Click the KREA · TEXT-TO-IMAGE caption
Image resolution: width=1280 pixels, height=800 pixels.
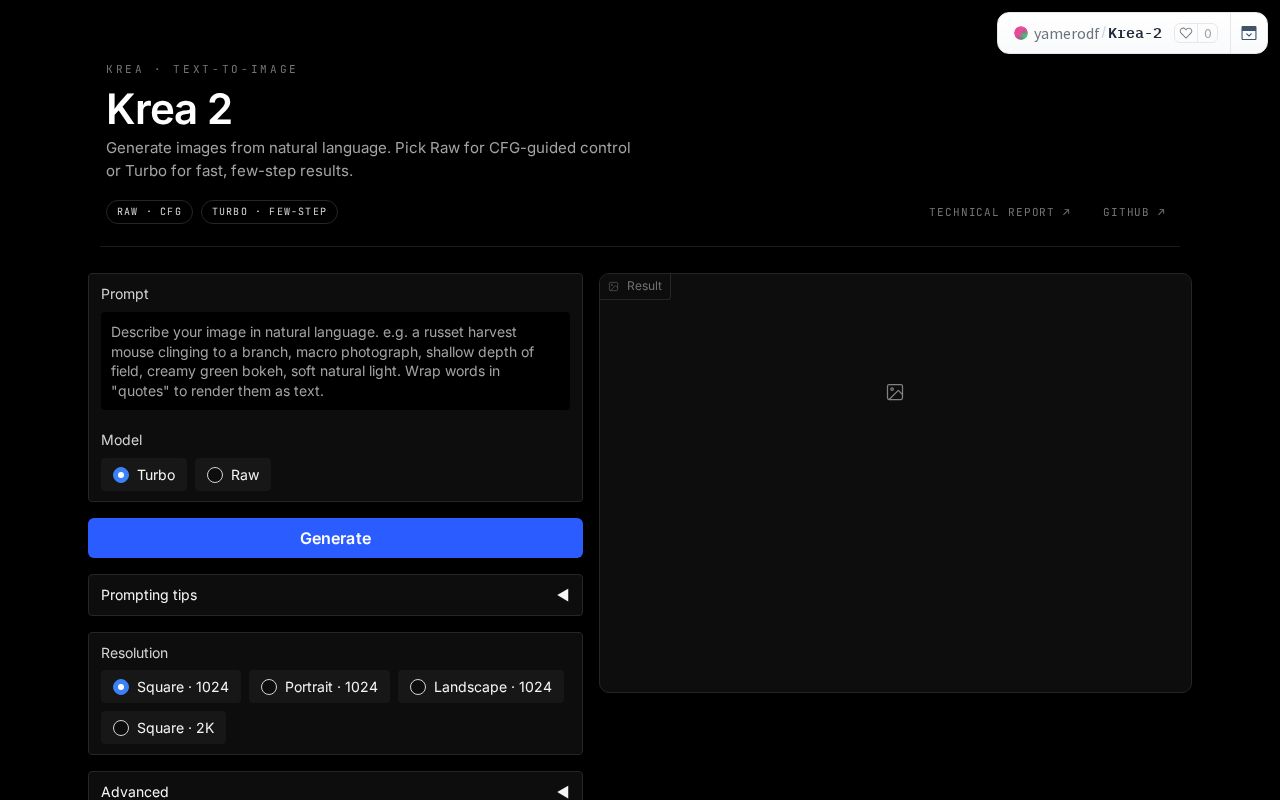(x=202, y=69)
